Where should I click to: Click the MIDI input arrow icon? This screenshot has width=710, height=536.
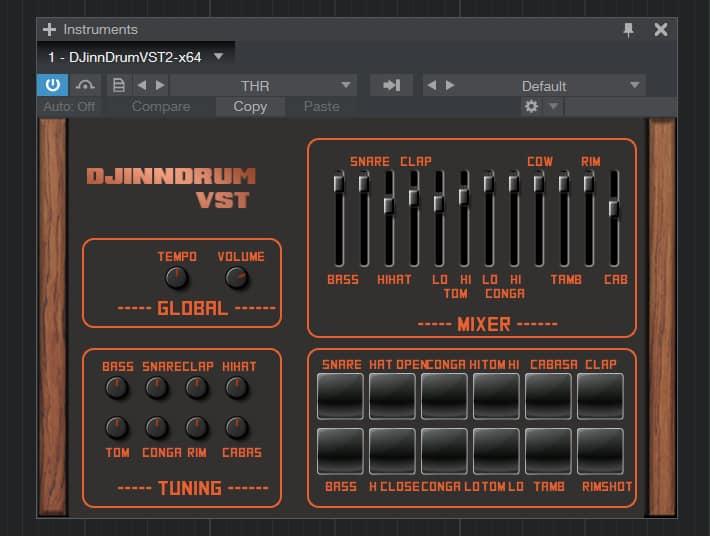coord(391,85)
